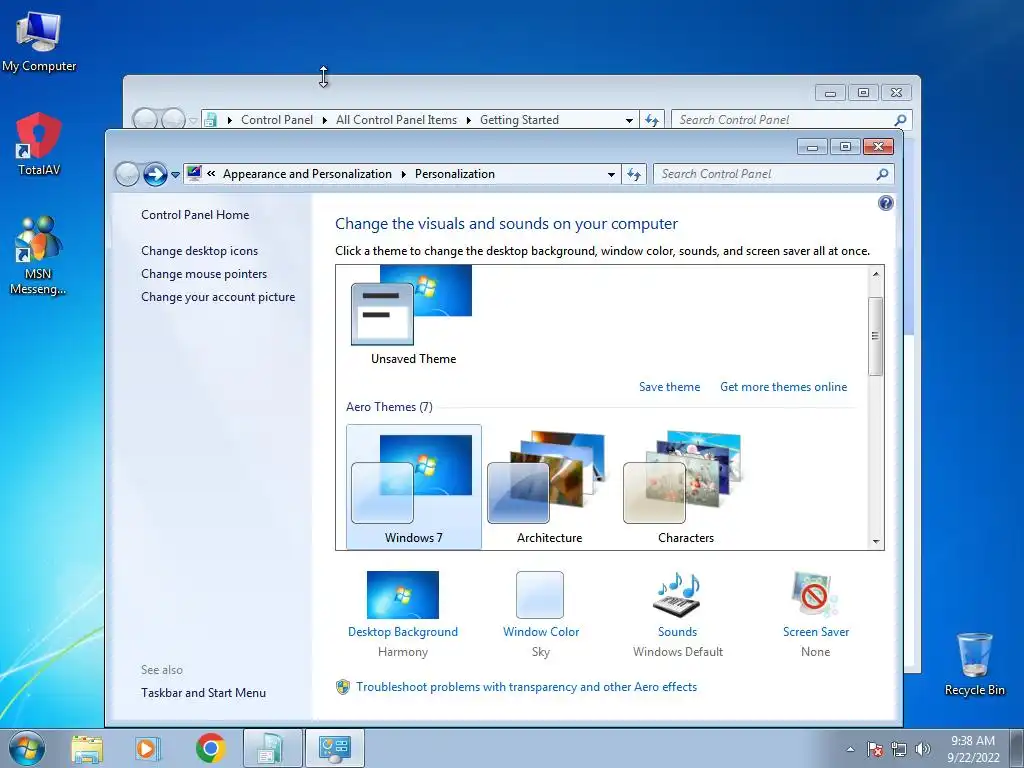Open the My Computer desktop icon

[39, 40]
